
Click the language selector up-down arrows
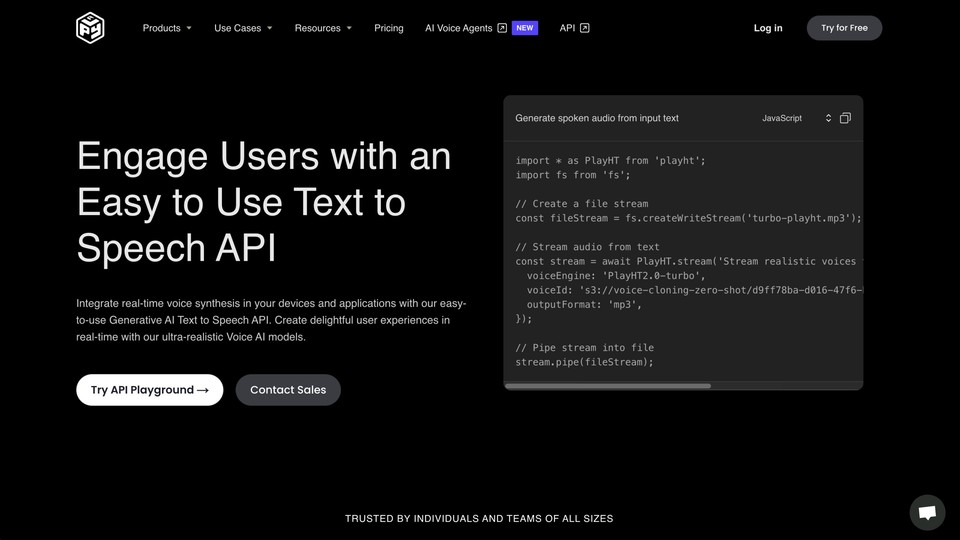[x=828, y=118]
